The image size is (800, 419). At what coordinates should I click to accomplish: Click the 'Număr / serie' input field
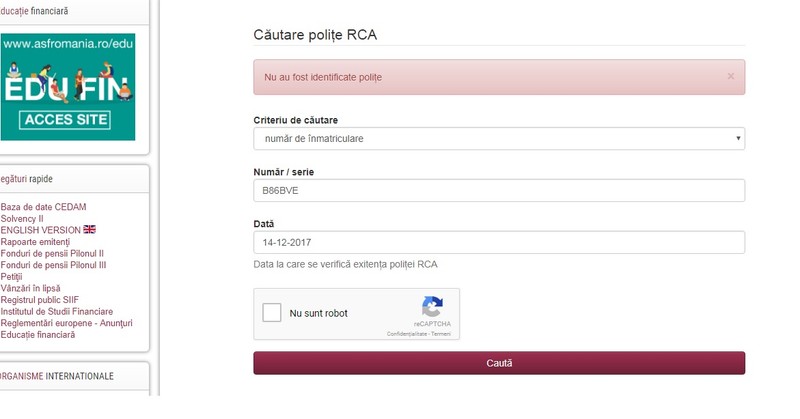tap(499, 190)
